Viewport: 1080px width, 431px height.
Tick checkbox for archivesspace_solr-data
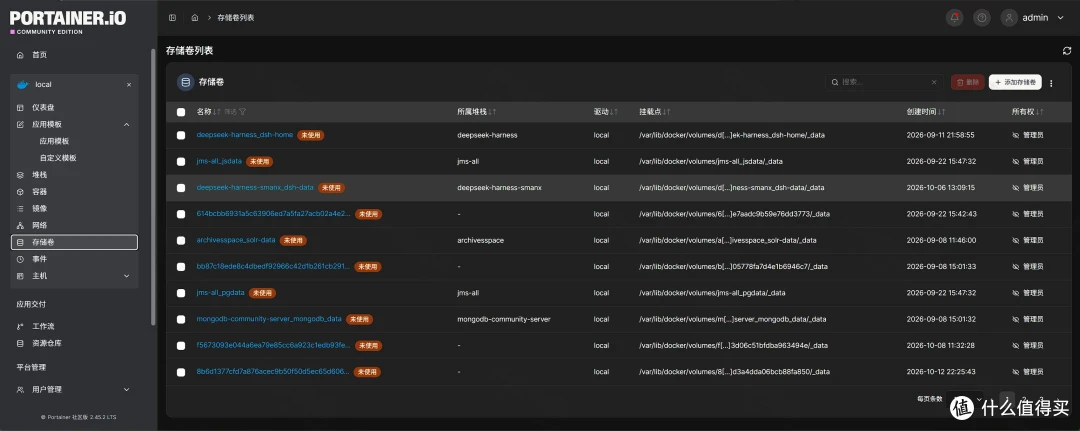pyautogui.click(x=181, y=240)
